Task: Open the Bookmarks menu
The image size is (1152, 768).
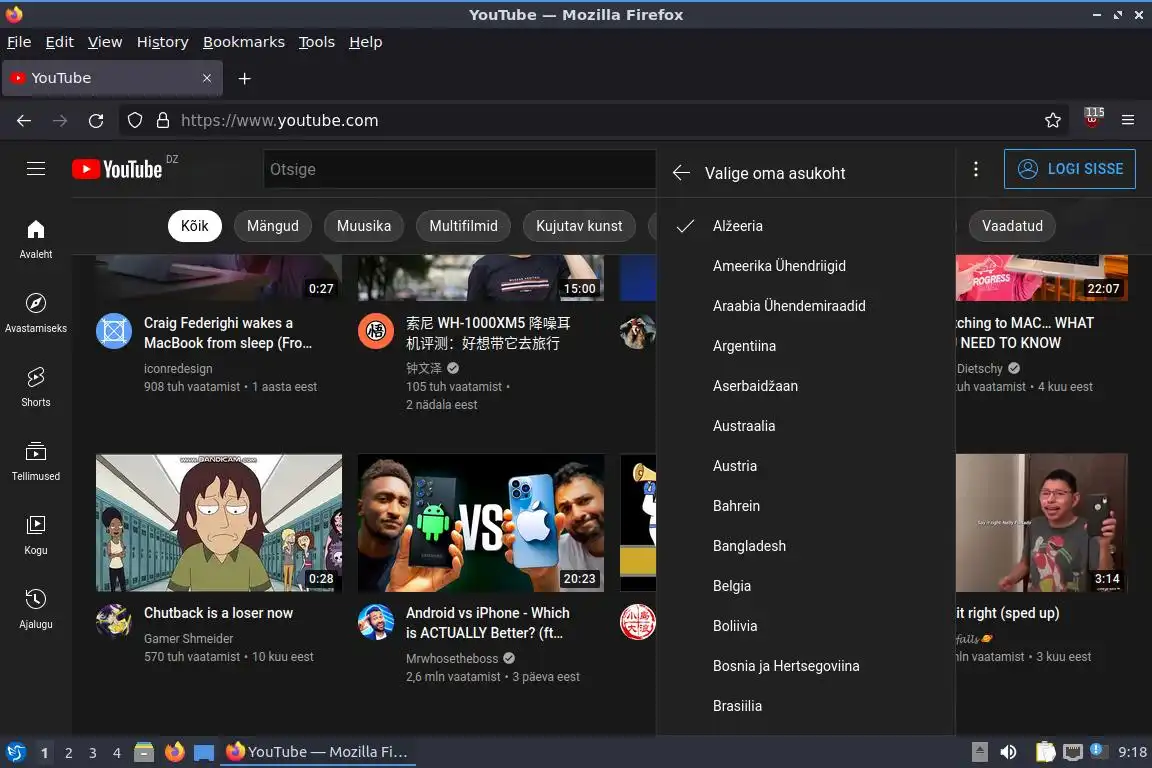Action: click(x=244, y=42)
